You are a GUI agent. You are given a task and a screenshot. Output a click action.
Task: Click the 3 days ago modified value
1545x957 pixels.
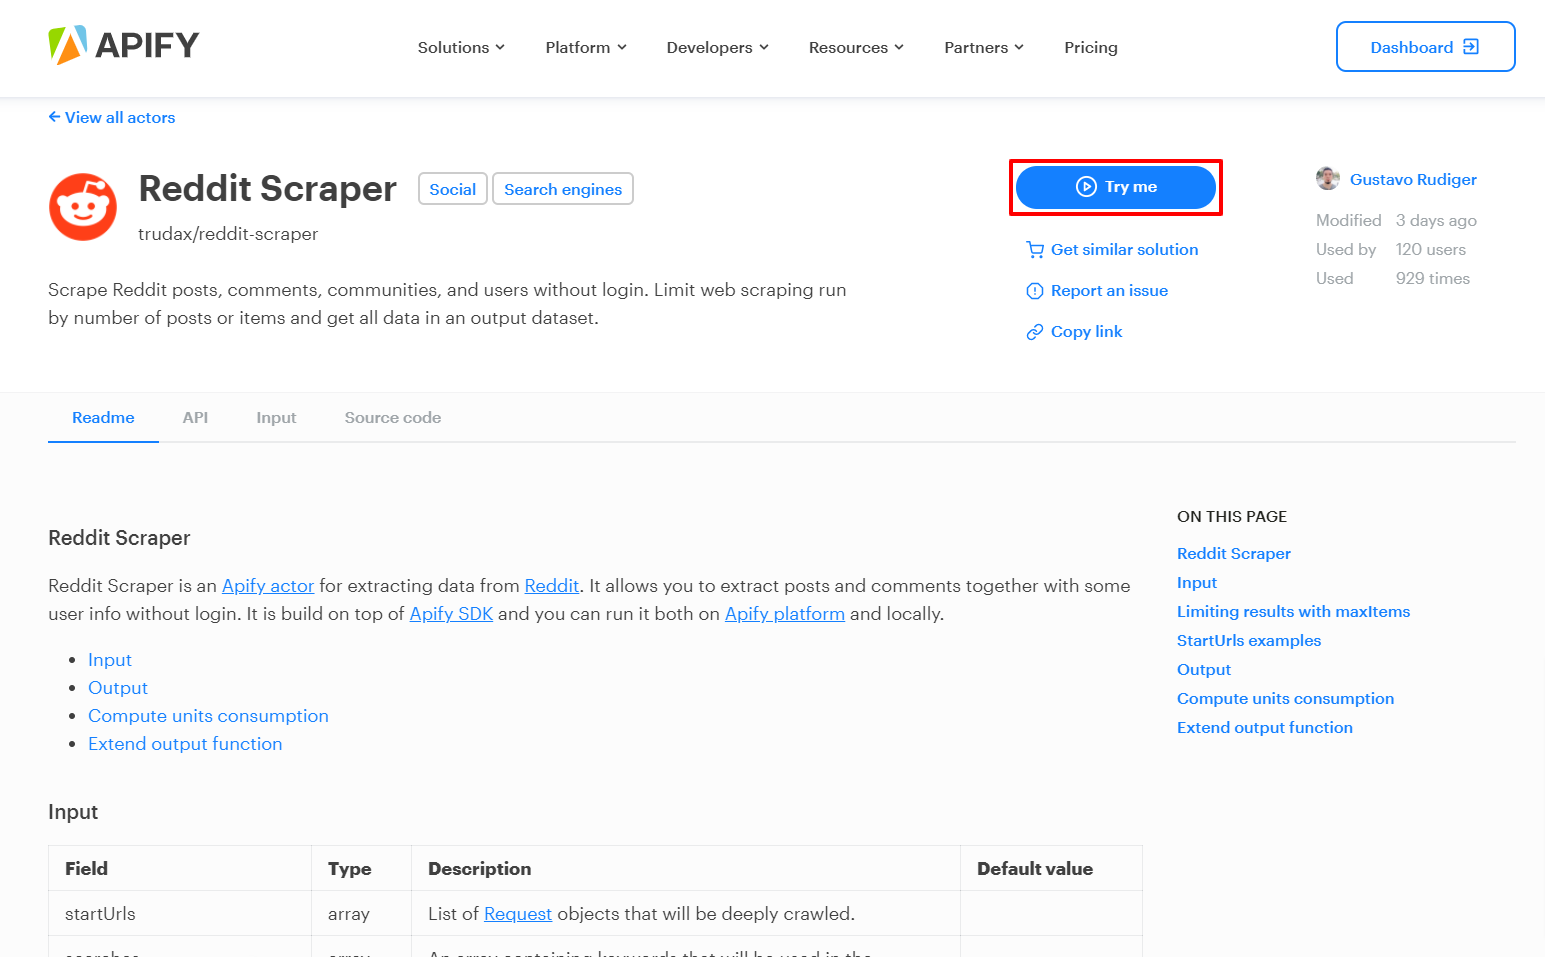point(1436,221)
